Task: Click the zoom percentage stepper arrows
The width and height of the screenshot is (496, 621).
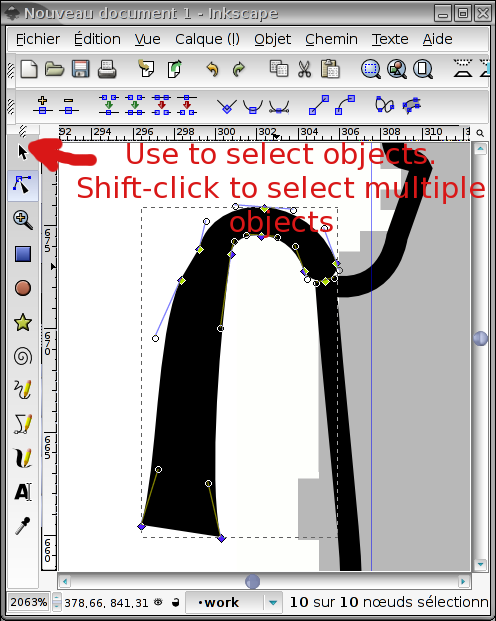Action: [57, 602]
